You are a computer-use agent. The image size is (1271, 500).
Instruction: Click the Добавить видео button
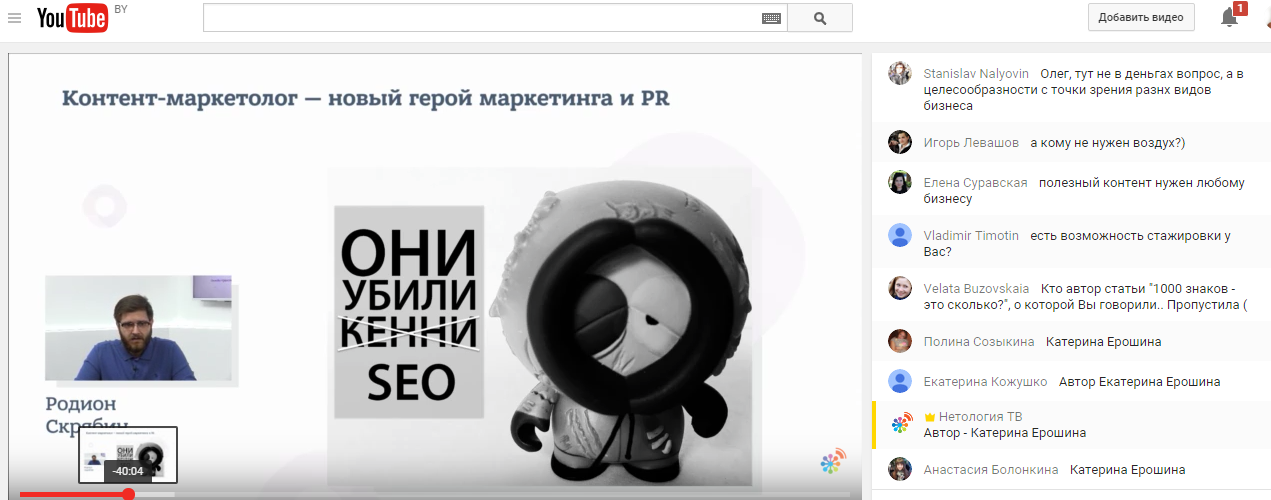[1141, 17]
